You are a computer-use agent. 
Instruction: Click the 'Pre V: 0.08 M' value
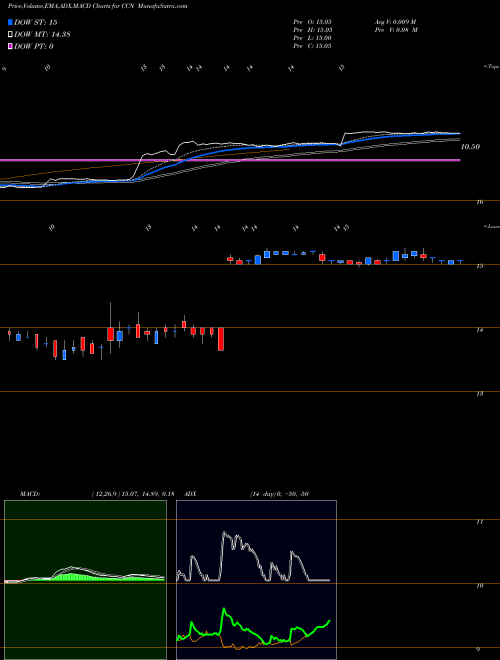click(396, 30)
